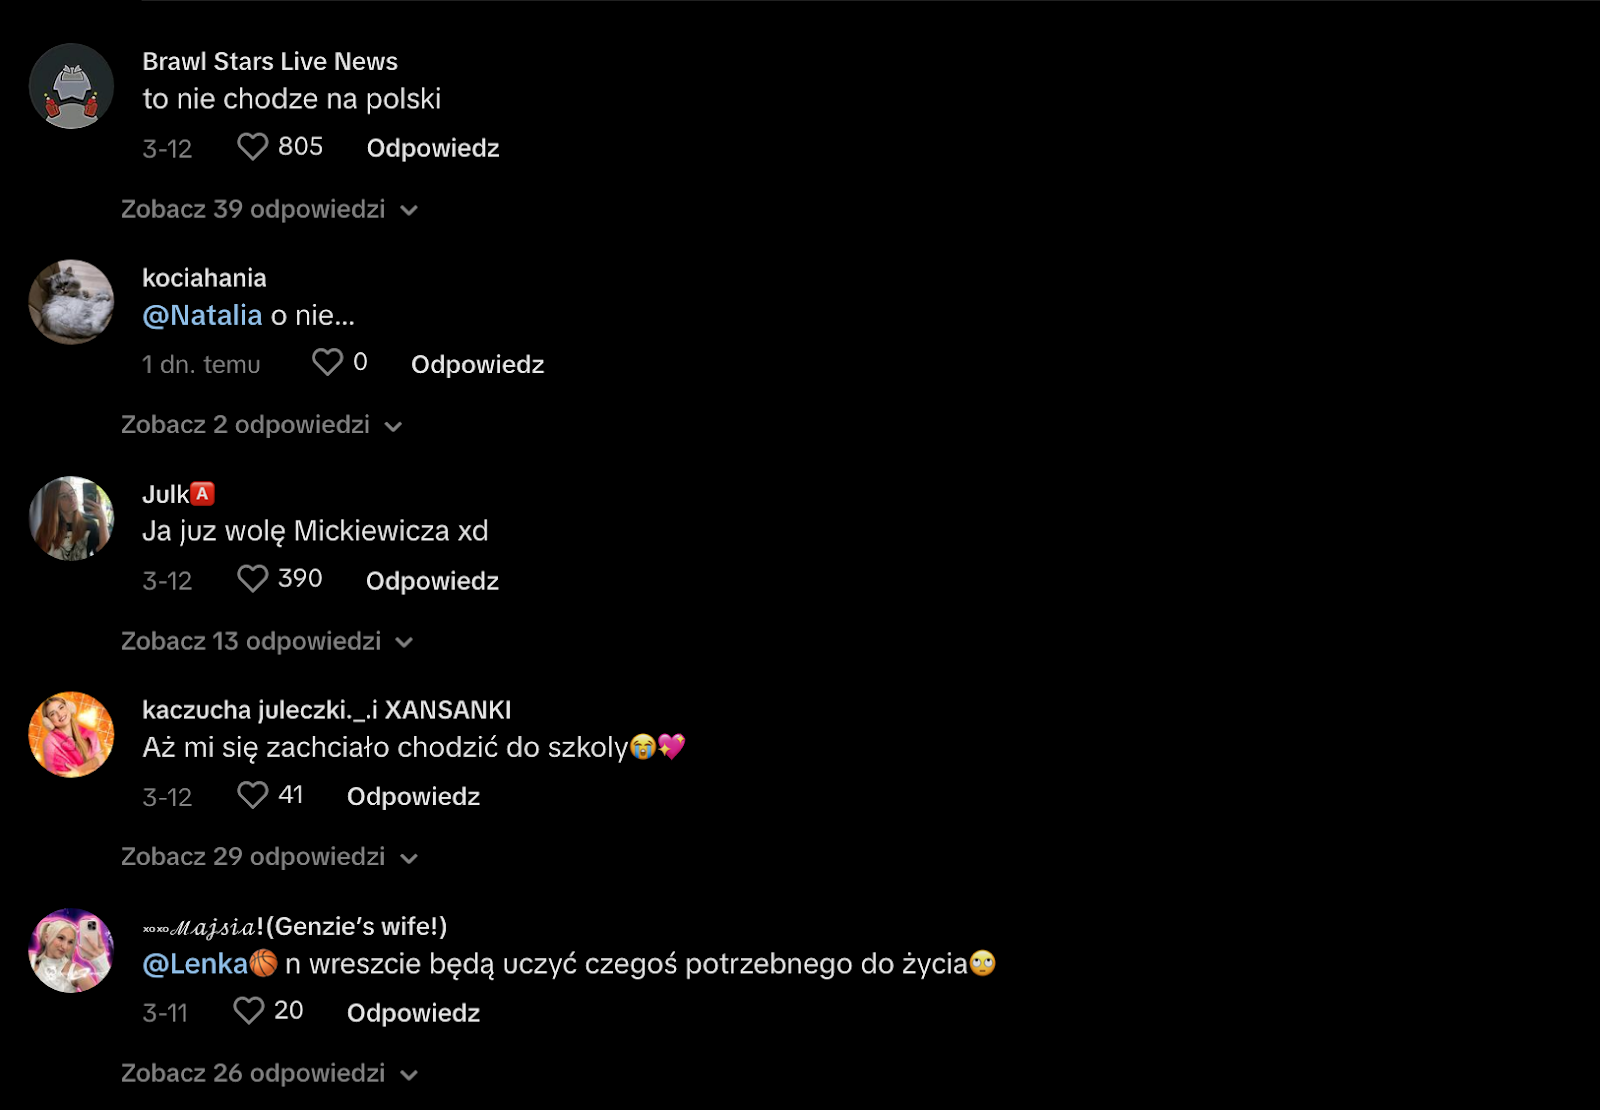Expand Zobacz 26 odpowiedzi replies
The image size is (1600, 1110).
pos(269,1073)
